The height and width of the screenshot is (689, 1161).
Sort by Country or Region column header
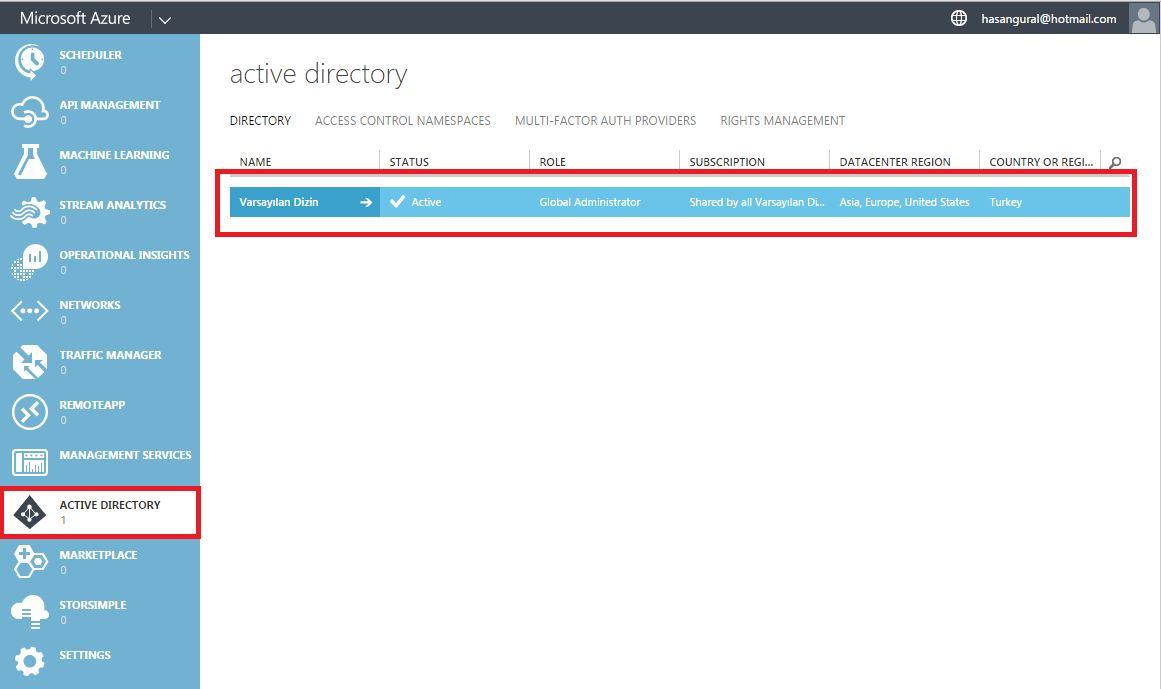pos(1041,162)
